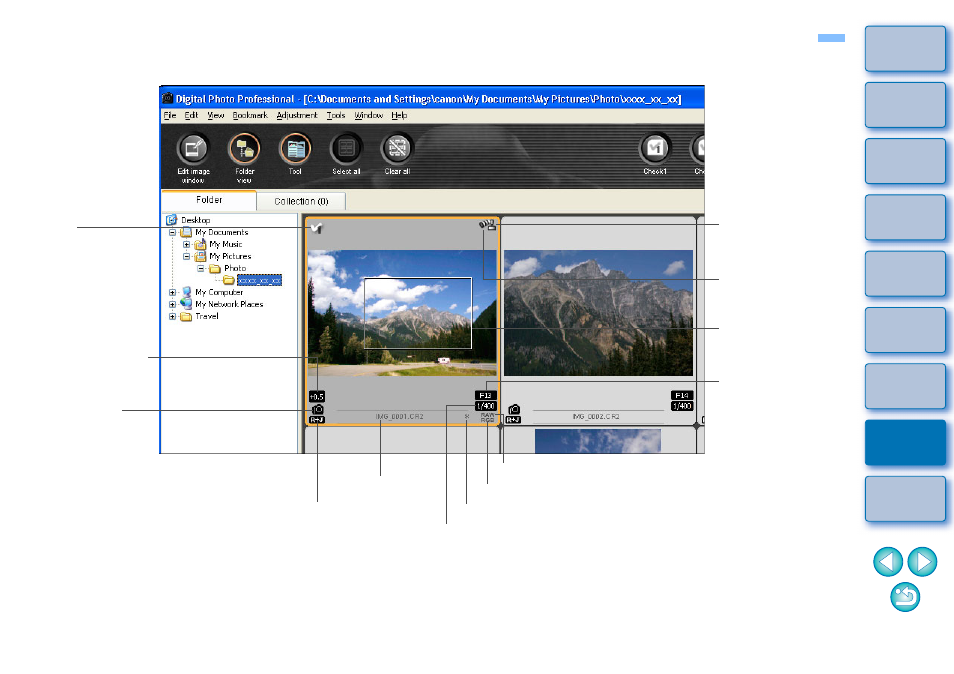954x674 pixels.
Task: Click the Clear all toolbar icon
Action: pos(397,149)
